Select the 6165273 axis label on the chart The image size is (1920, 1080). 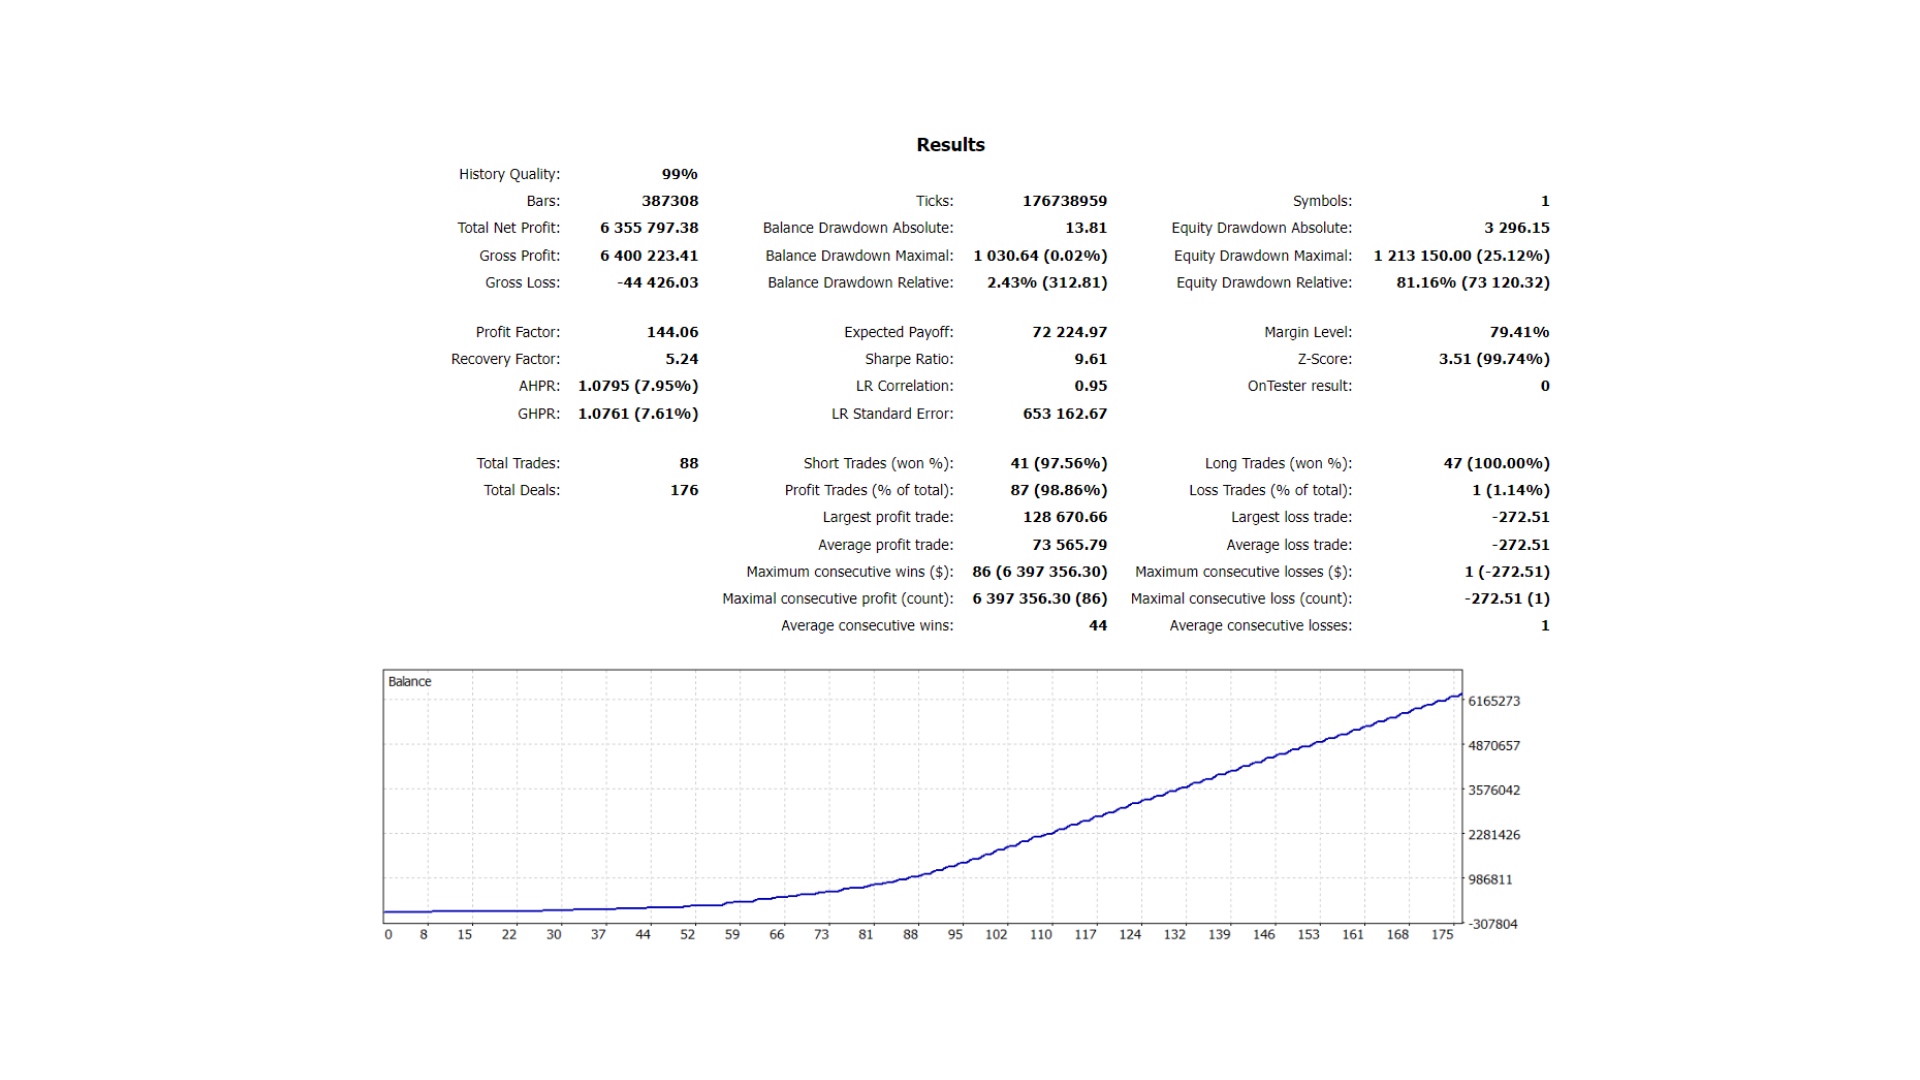pos(1492,700)
